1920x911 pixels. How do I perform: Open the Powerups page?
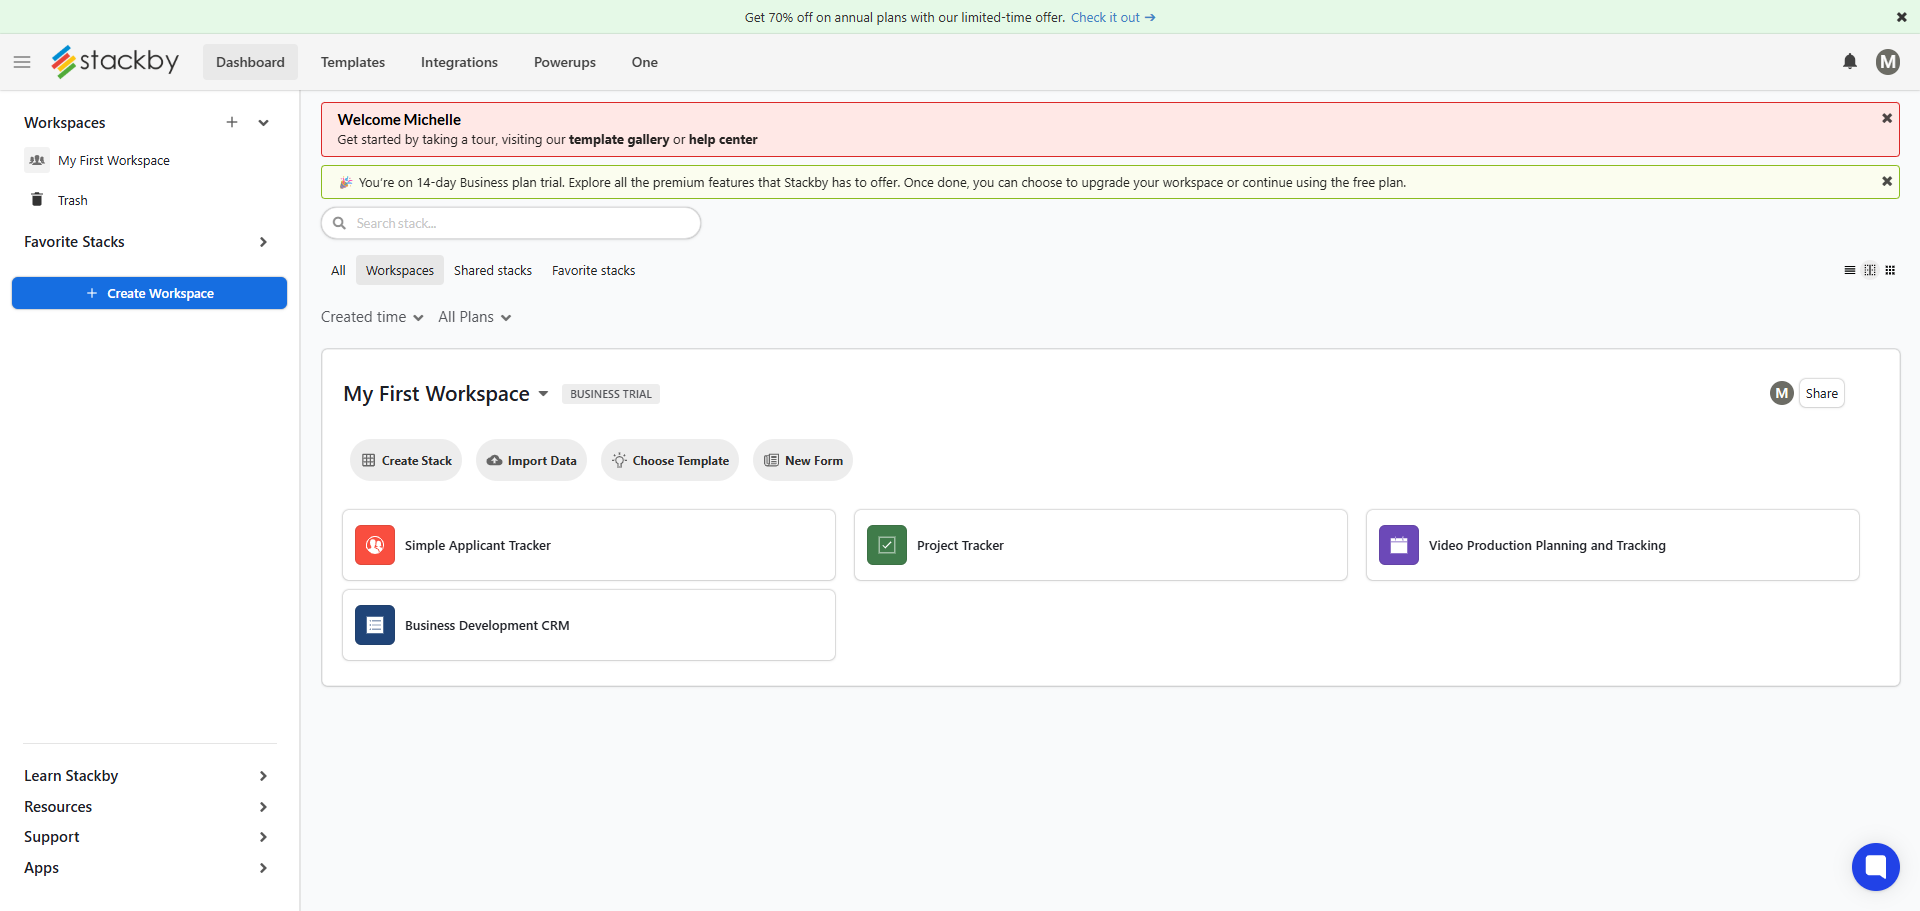(565, 62)
